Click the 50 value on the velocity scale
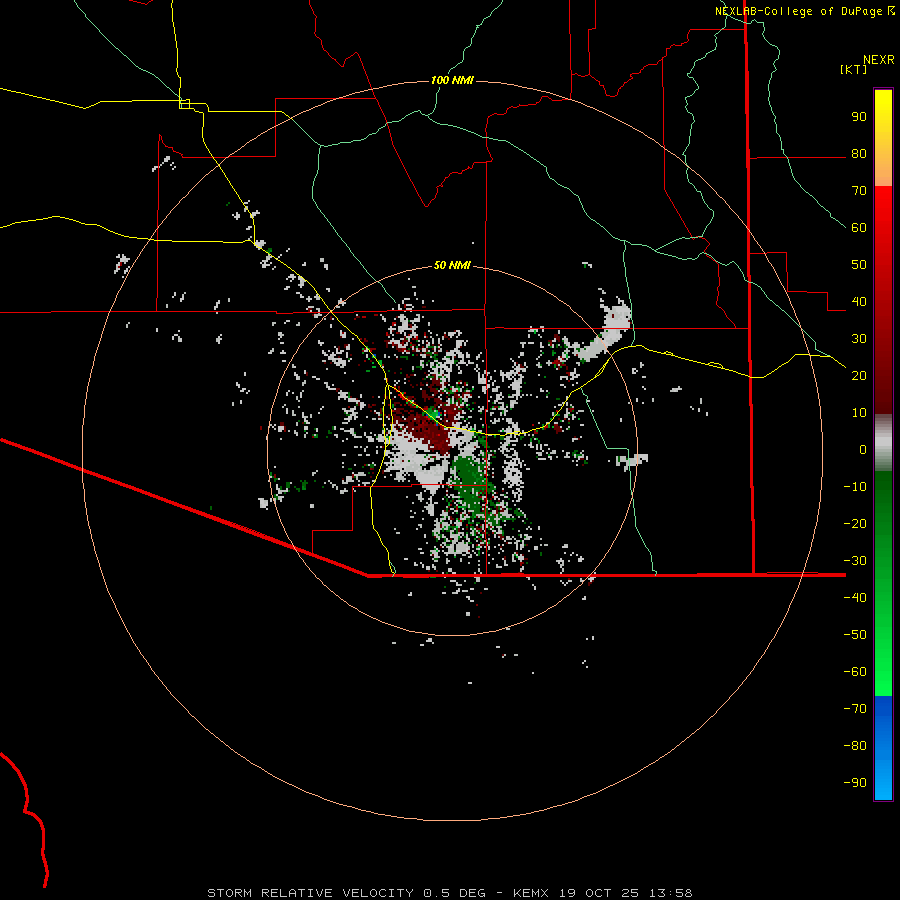 859,265
